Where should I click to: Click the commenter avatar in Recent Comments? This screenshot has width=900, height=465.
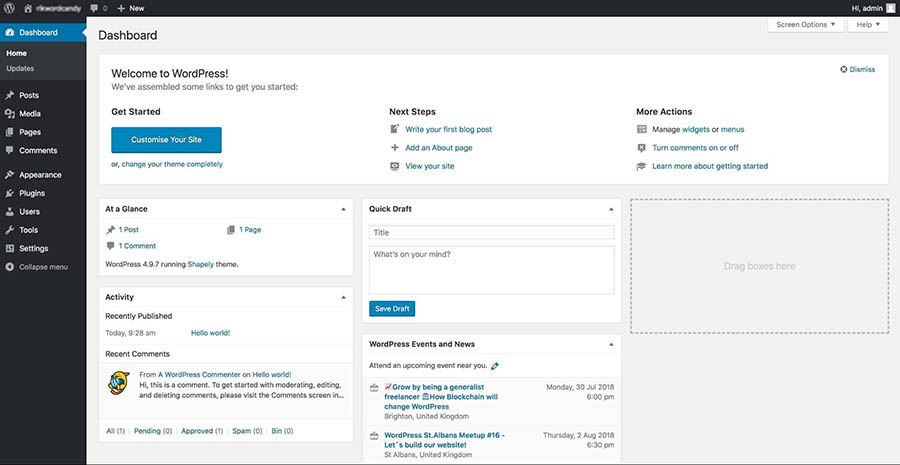click(119, 383)
